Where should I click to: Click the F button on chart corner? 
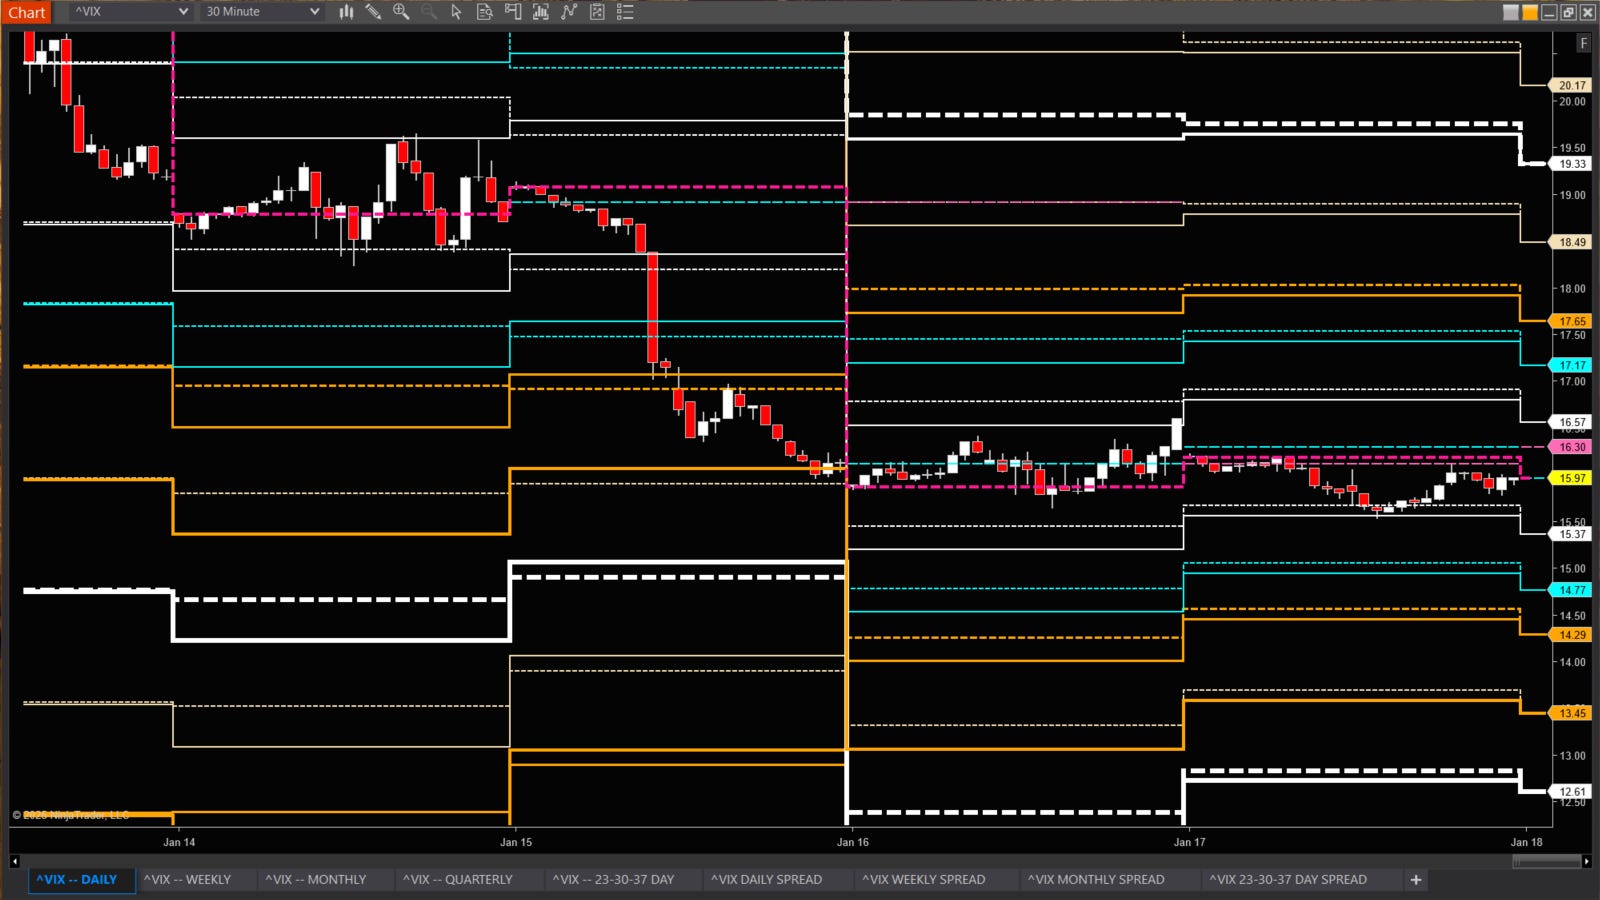point(1583,43)
